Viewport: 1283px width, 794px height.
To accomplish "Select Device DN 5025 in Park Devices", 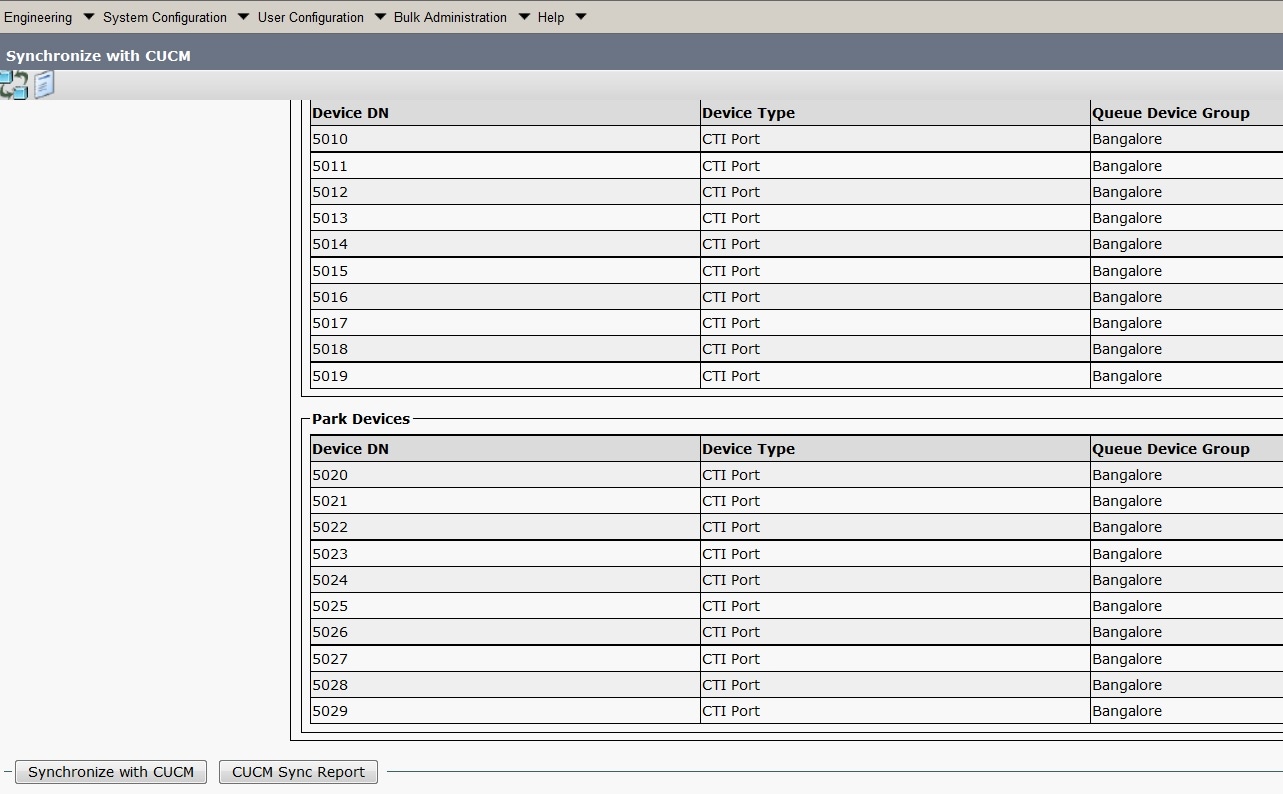I will click(505, 606).
